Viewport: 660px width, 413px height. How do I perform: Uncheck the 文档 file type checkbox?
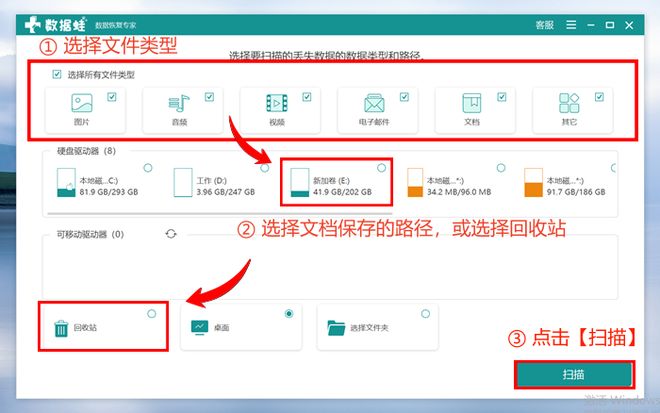coord(502,97)
